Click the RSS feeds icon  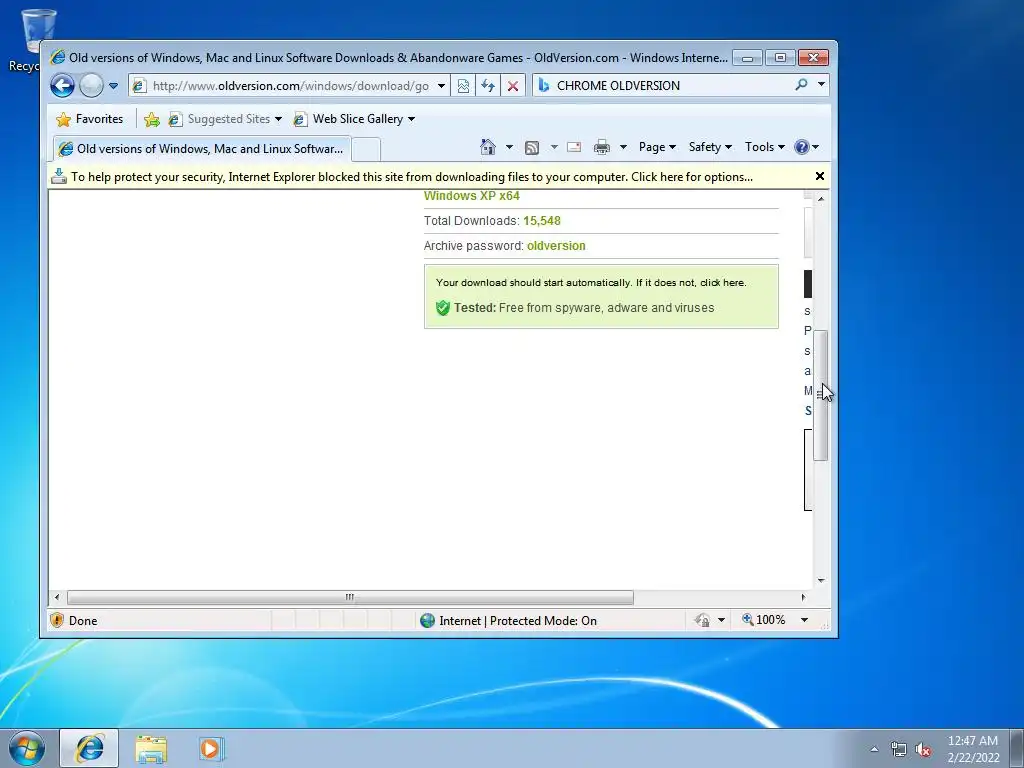tap(532, 148)
